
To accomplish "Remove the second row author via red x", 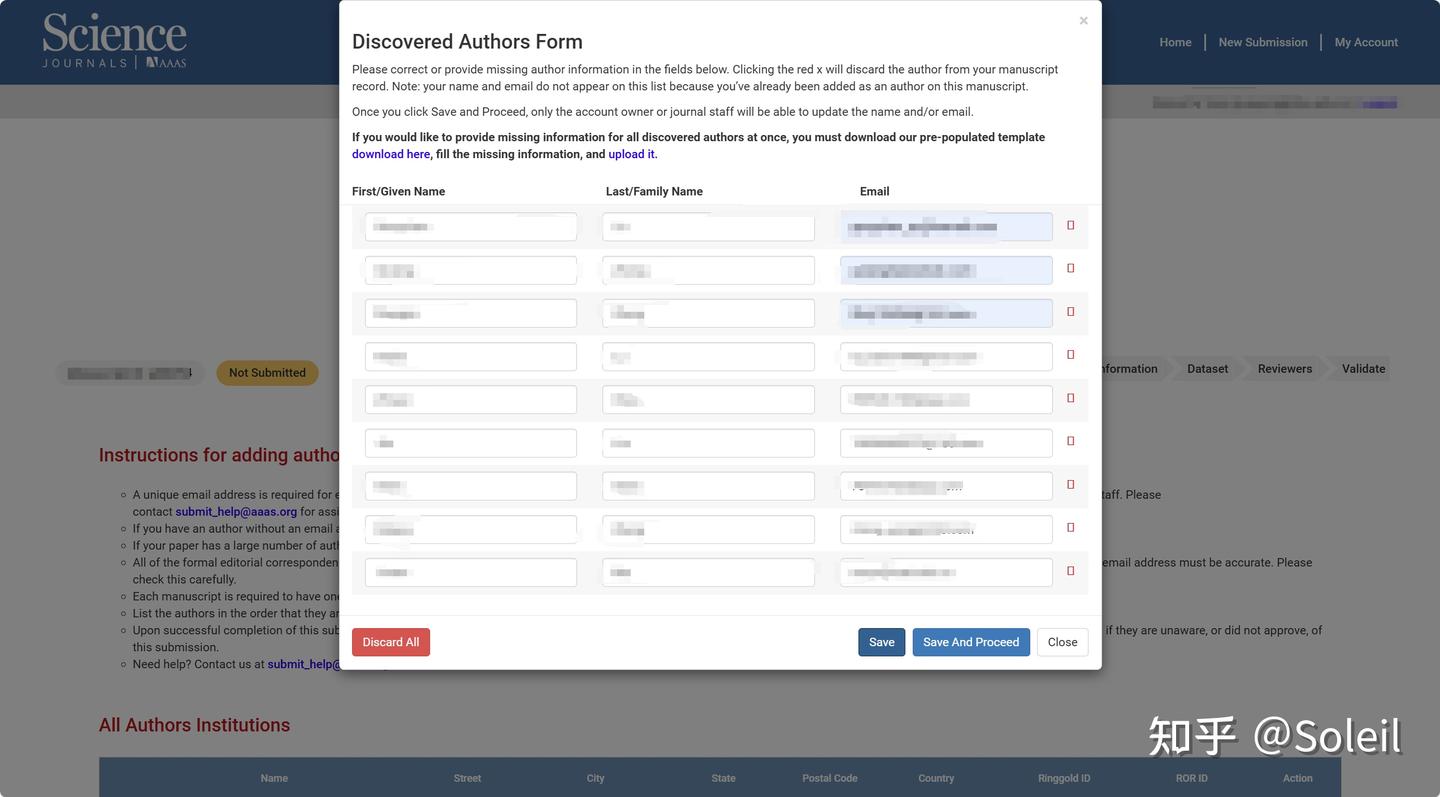I will [1071, 268].
